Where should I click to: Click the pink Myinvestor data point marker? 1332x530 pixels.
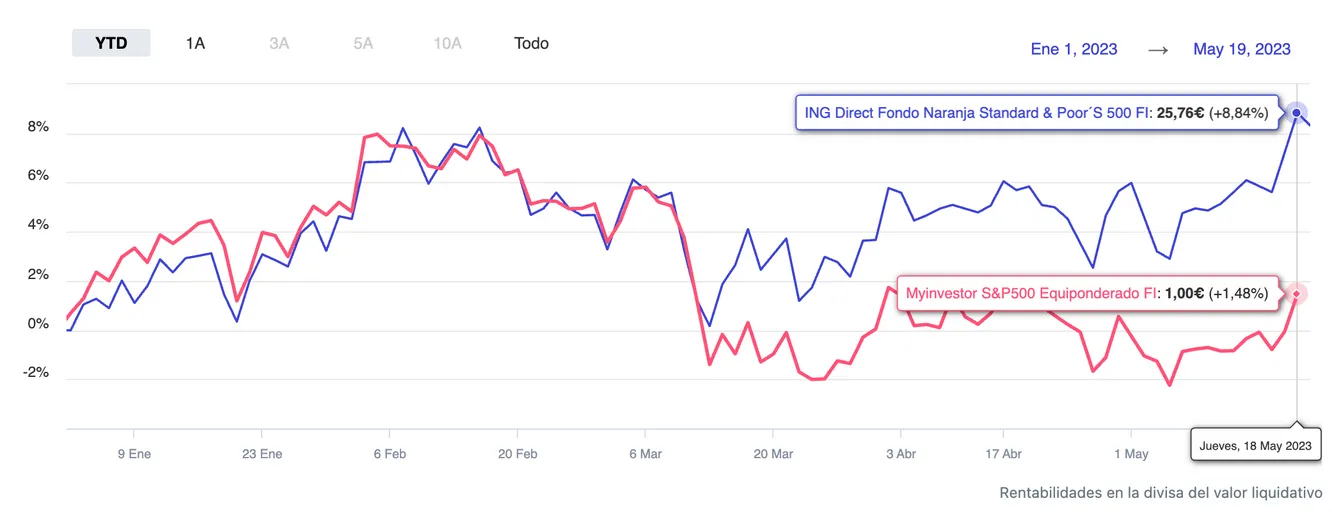[1297, 293]
